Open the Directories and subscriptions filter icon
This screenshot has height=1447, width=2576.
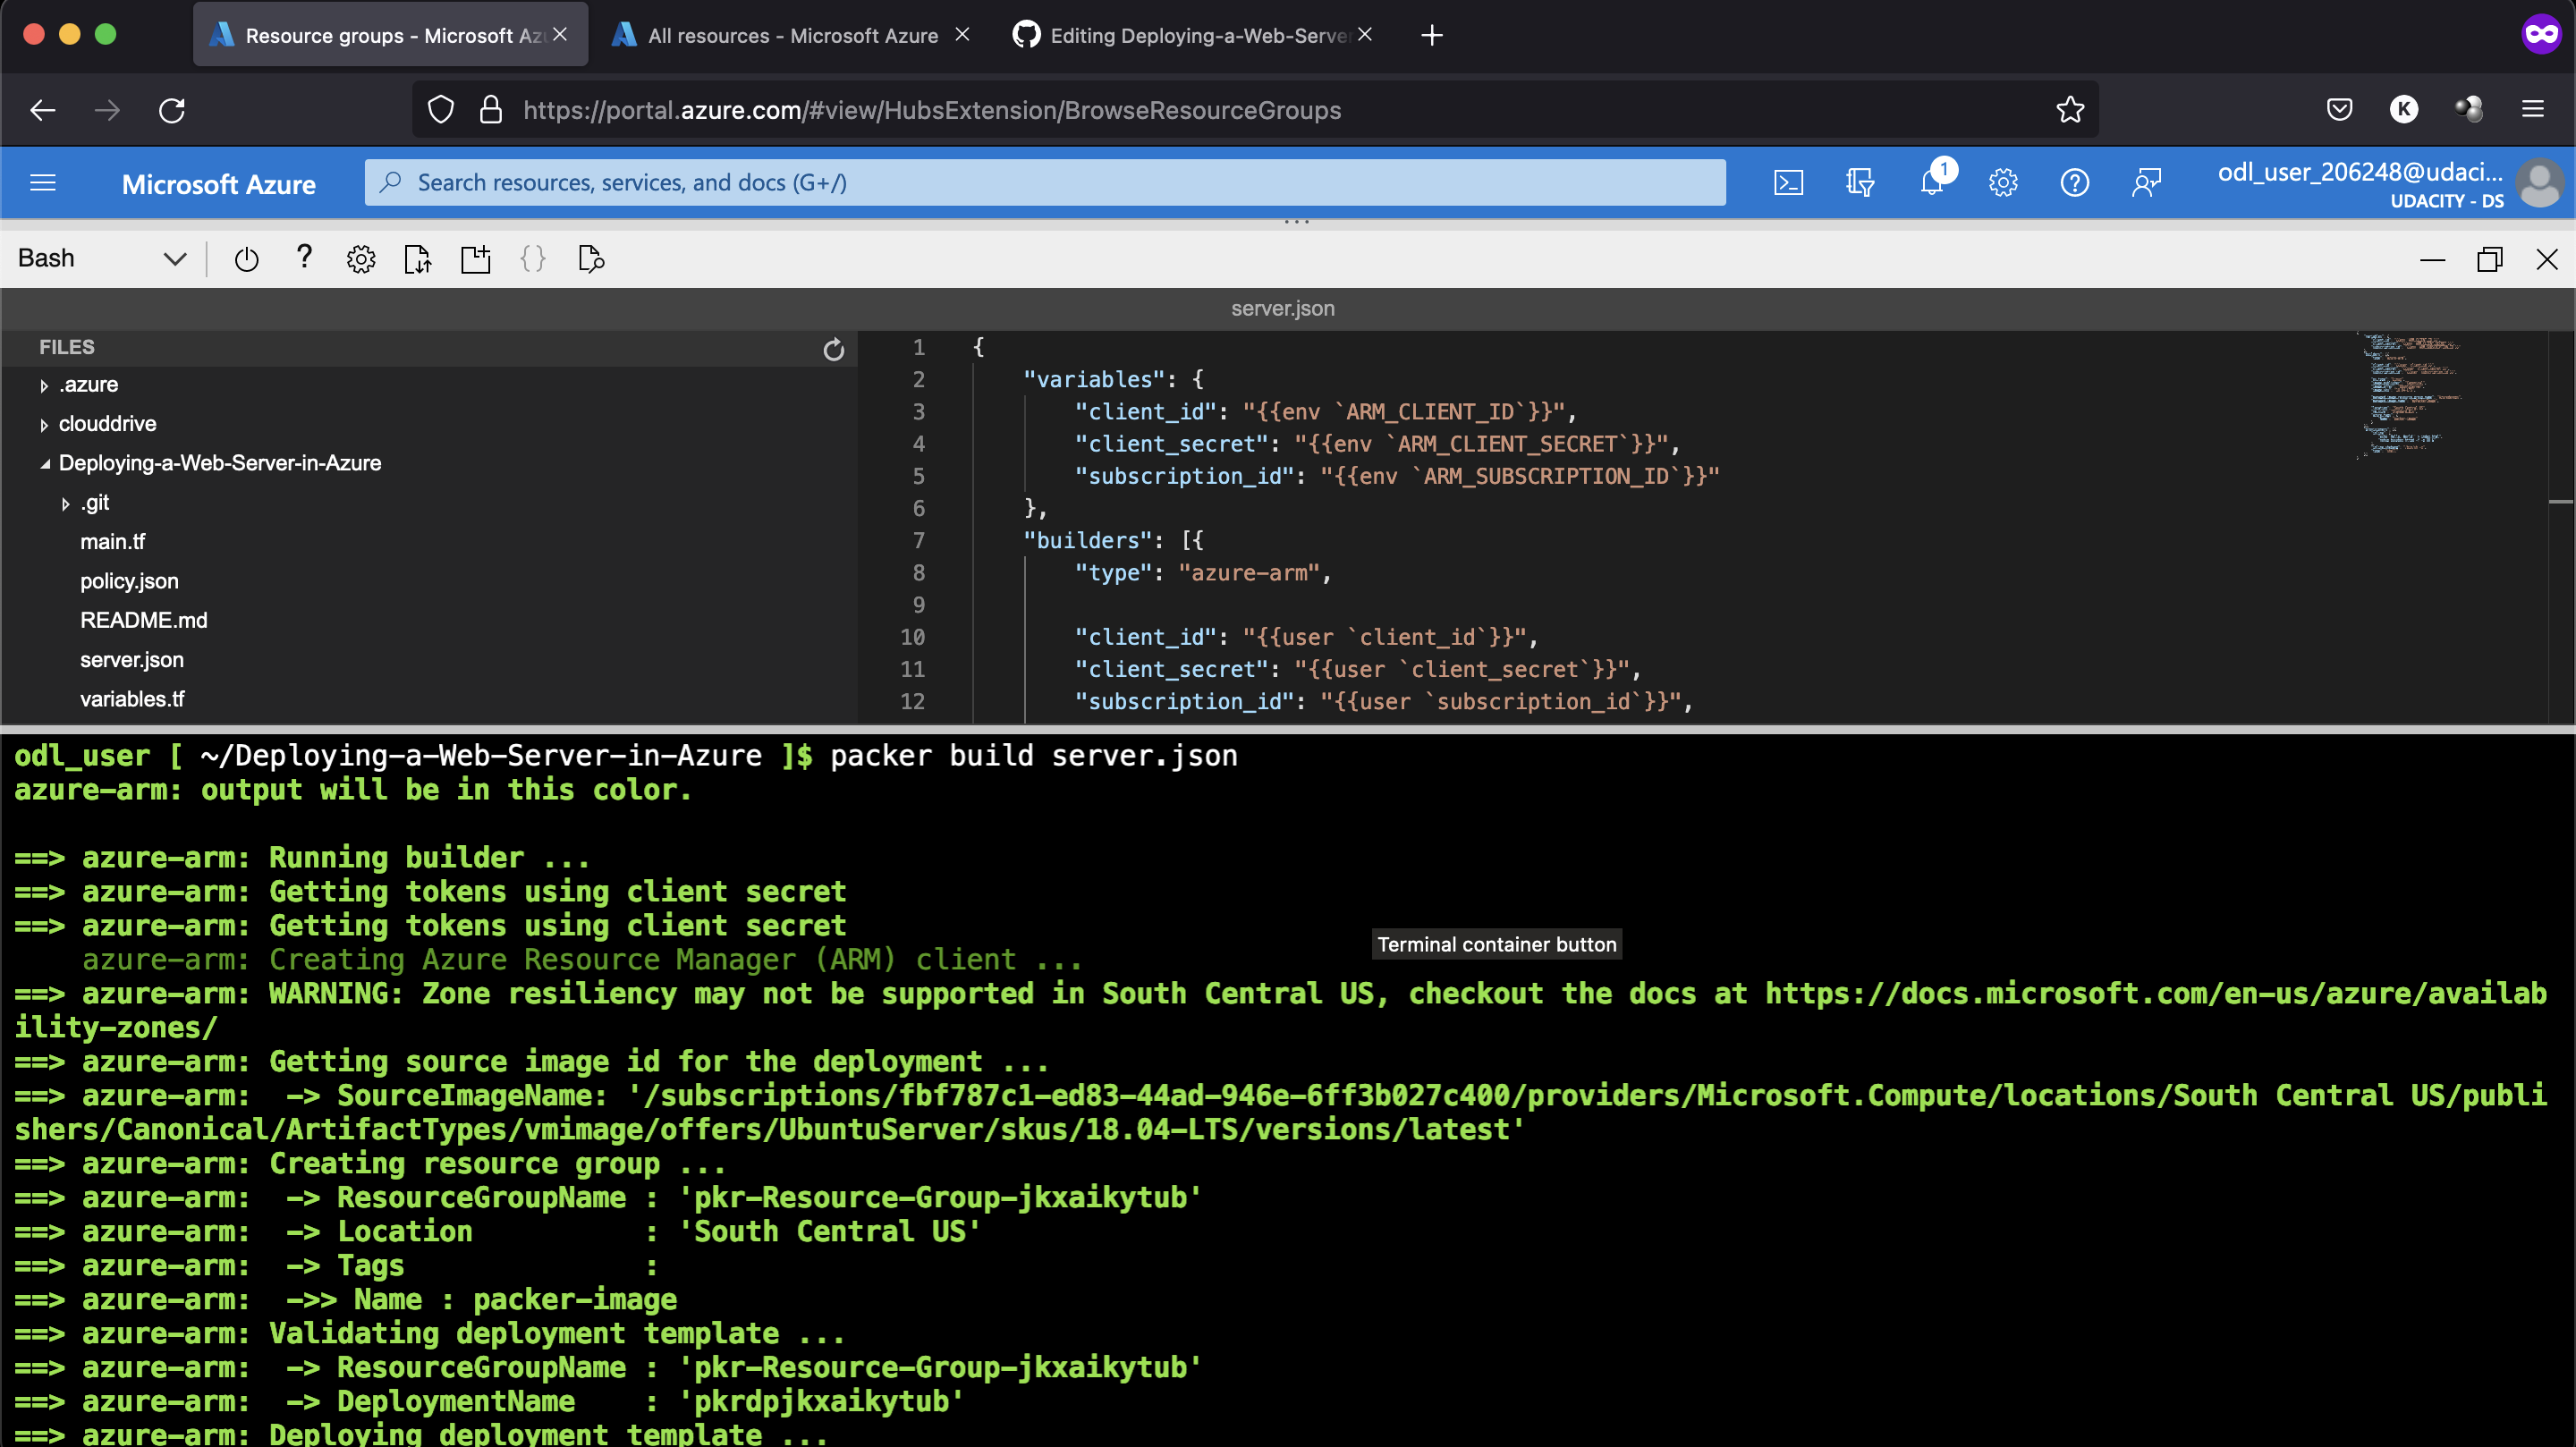(x=1860, y=182)
